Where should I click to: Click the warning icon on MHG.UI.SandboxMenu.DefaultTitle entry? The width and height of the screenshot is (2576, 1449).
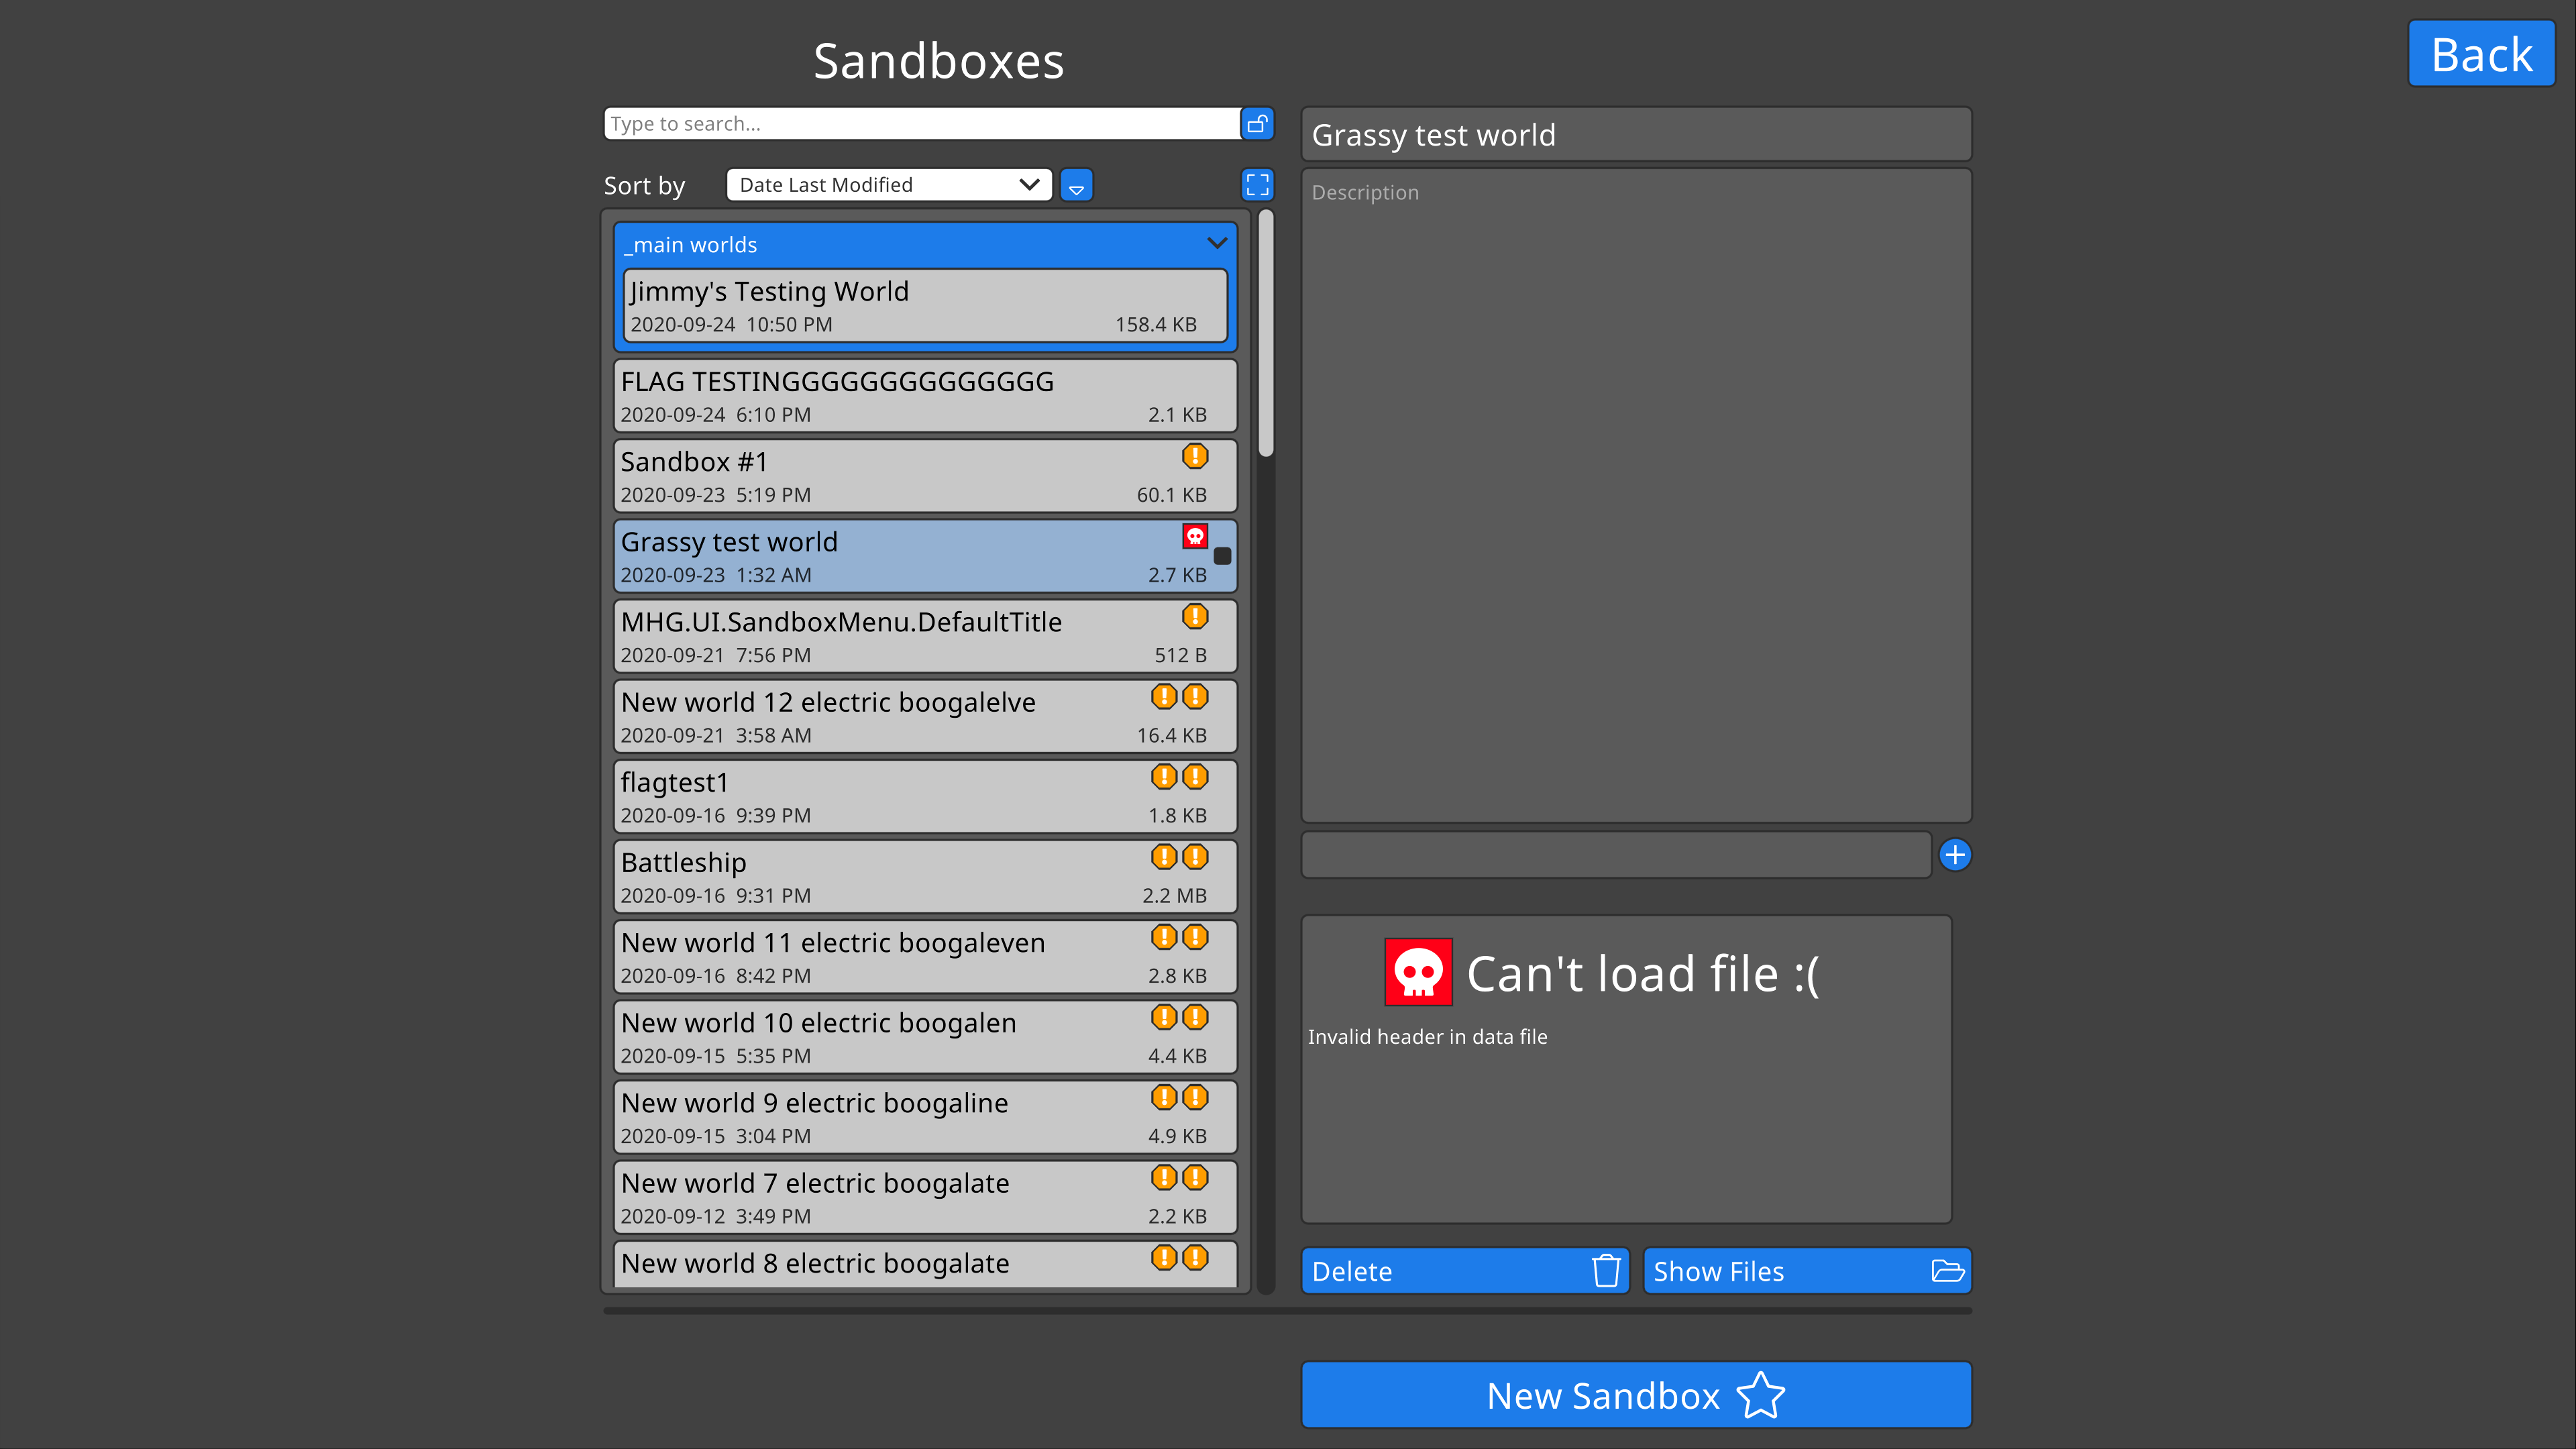(x=1195, y=617)
